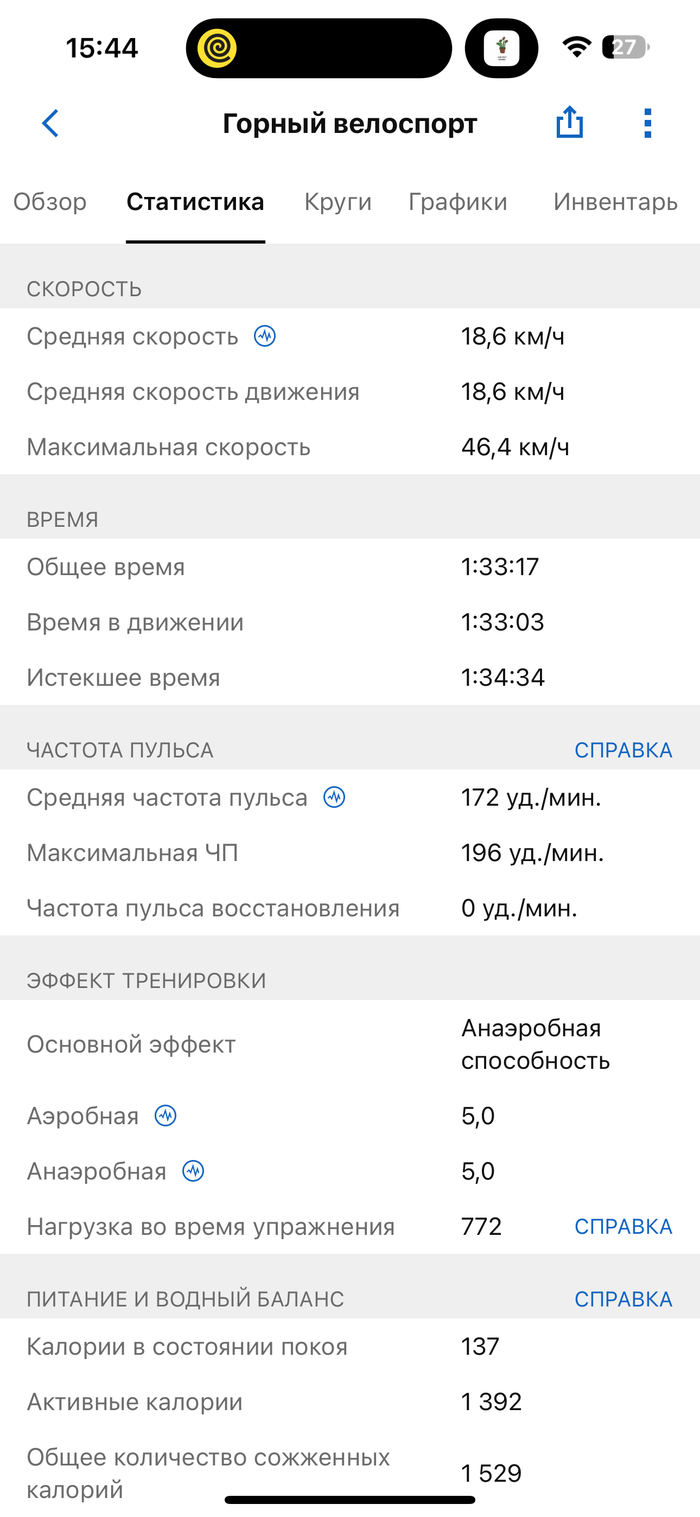Tap СПРАВКА next to Нагрузка во время упражнения
The height and width of the screenshot is (1517, 700).
point(623,1227)
